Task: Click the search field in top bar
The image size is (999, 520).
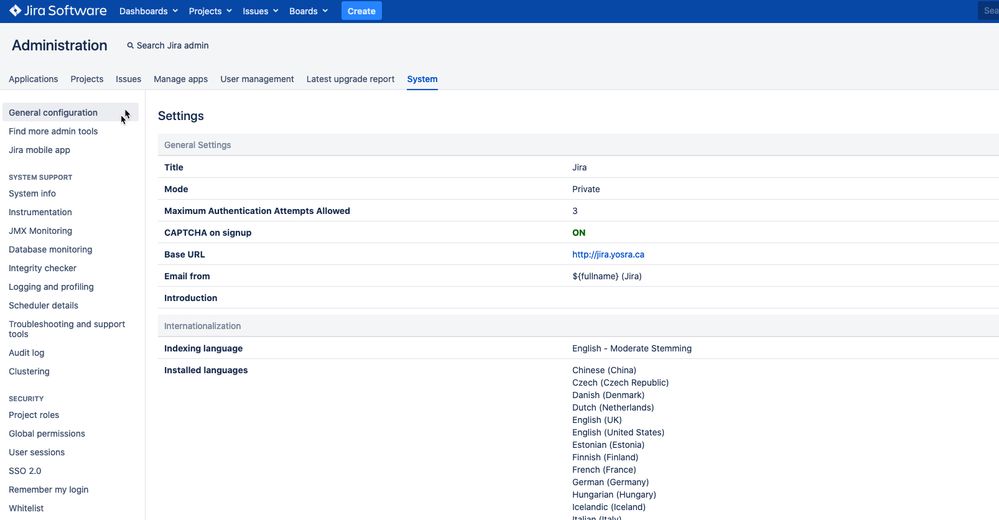Action: [x=988, y=11]
